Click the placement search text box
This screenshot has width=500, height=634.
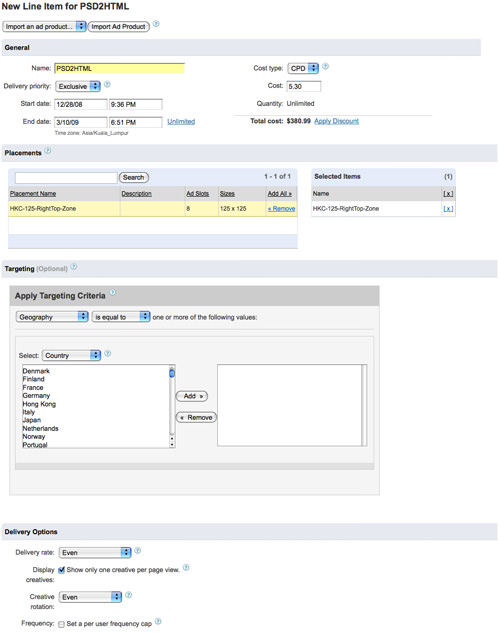click(x=66, y=178)
